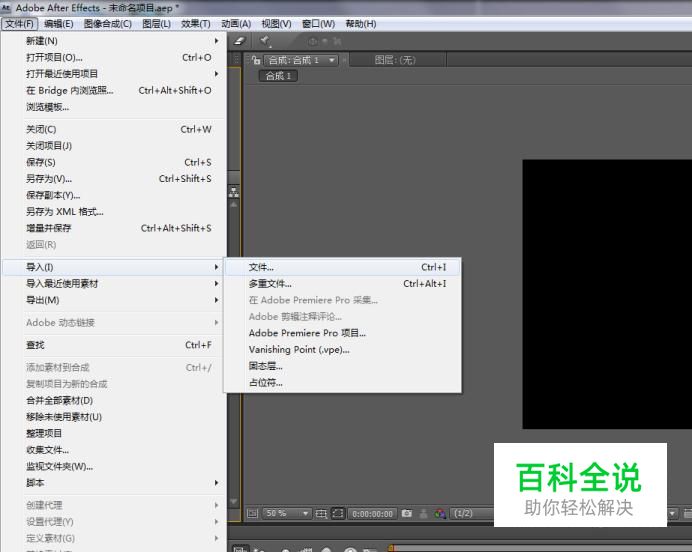Choose 关闭项目(J) menu entry

tap(114, 146)
